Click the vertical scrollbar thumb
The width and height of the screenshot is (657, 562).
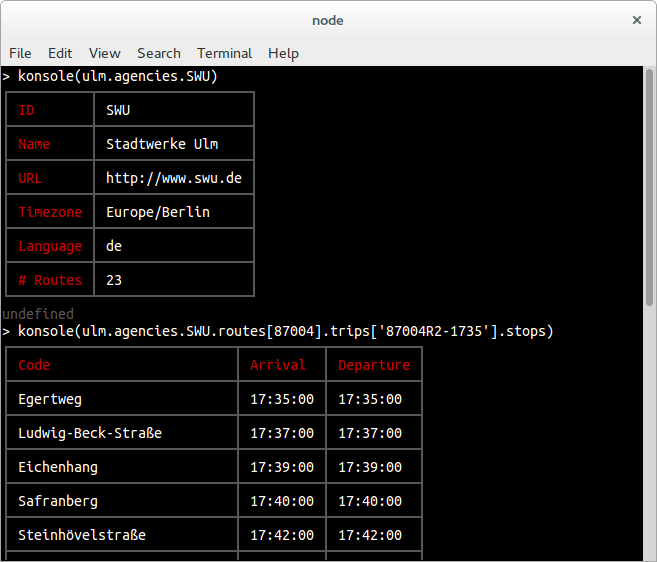point(649,187)
